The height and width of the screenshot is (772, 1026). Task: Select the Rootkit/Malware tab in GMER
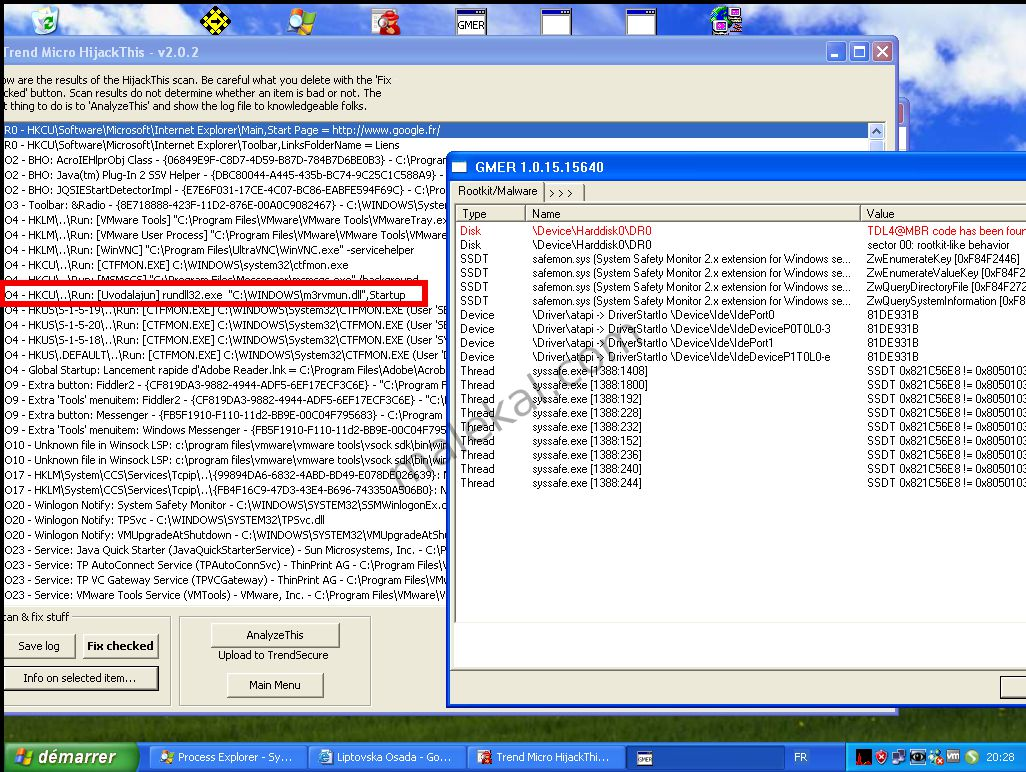click(x=497, y=191)
